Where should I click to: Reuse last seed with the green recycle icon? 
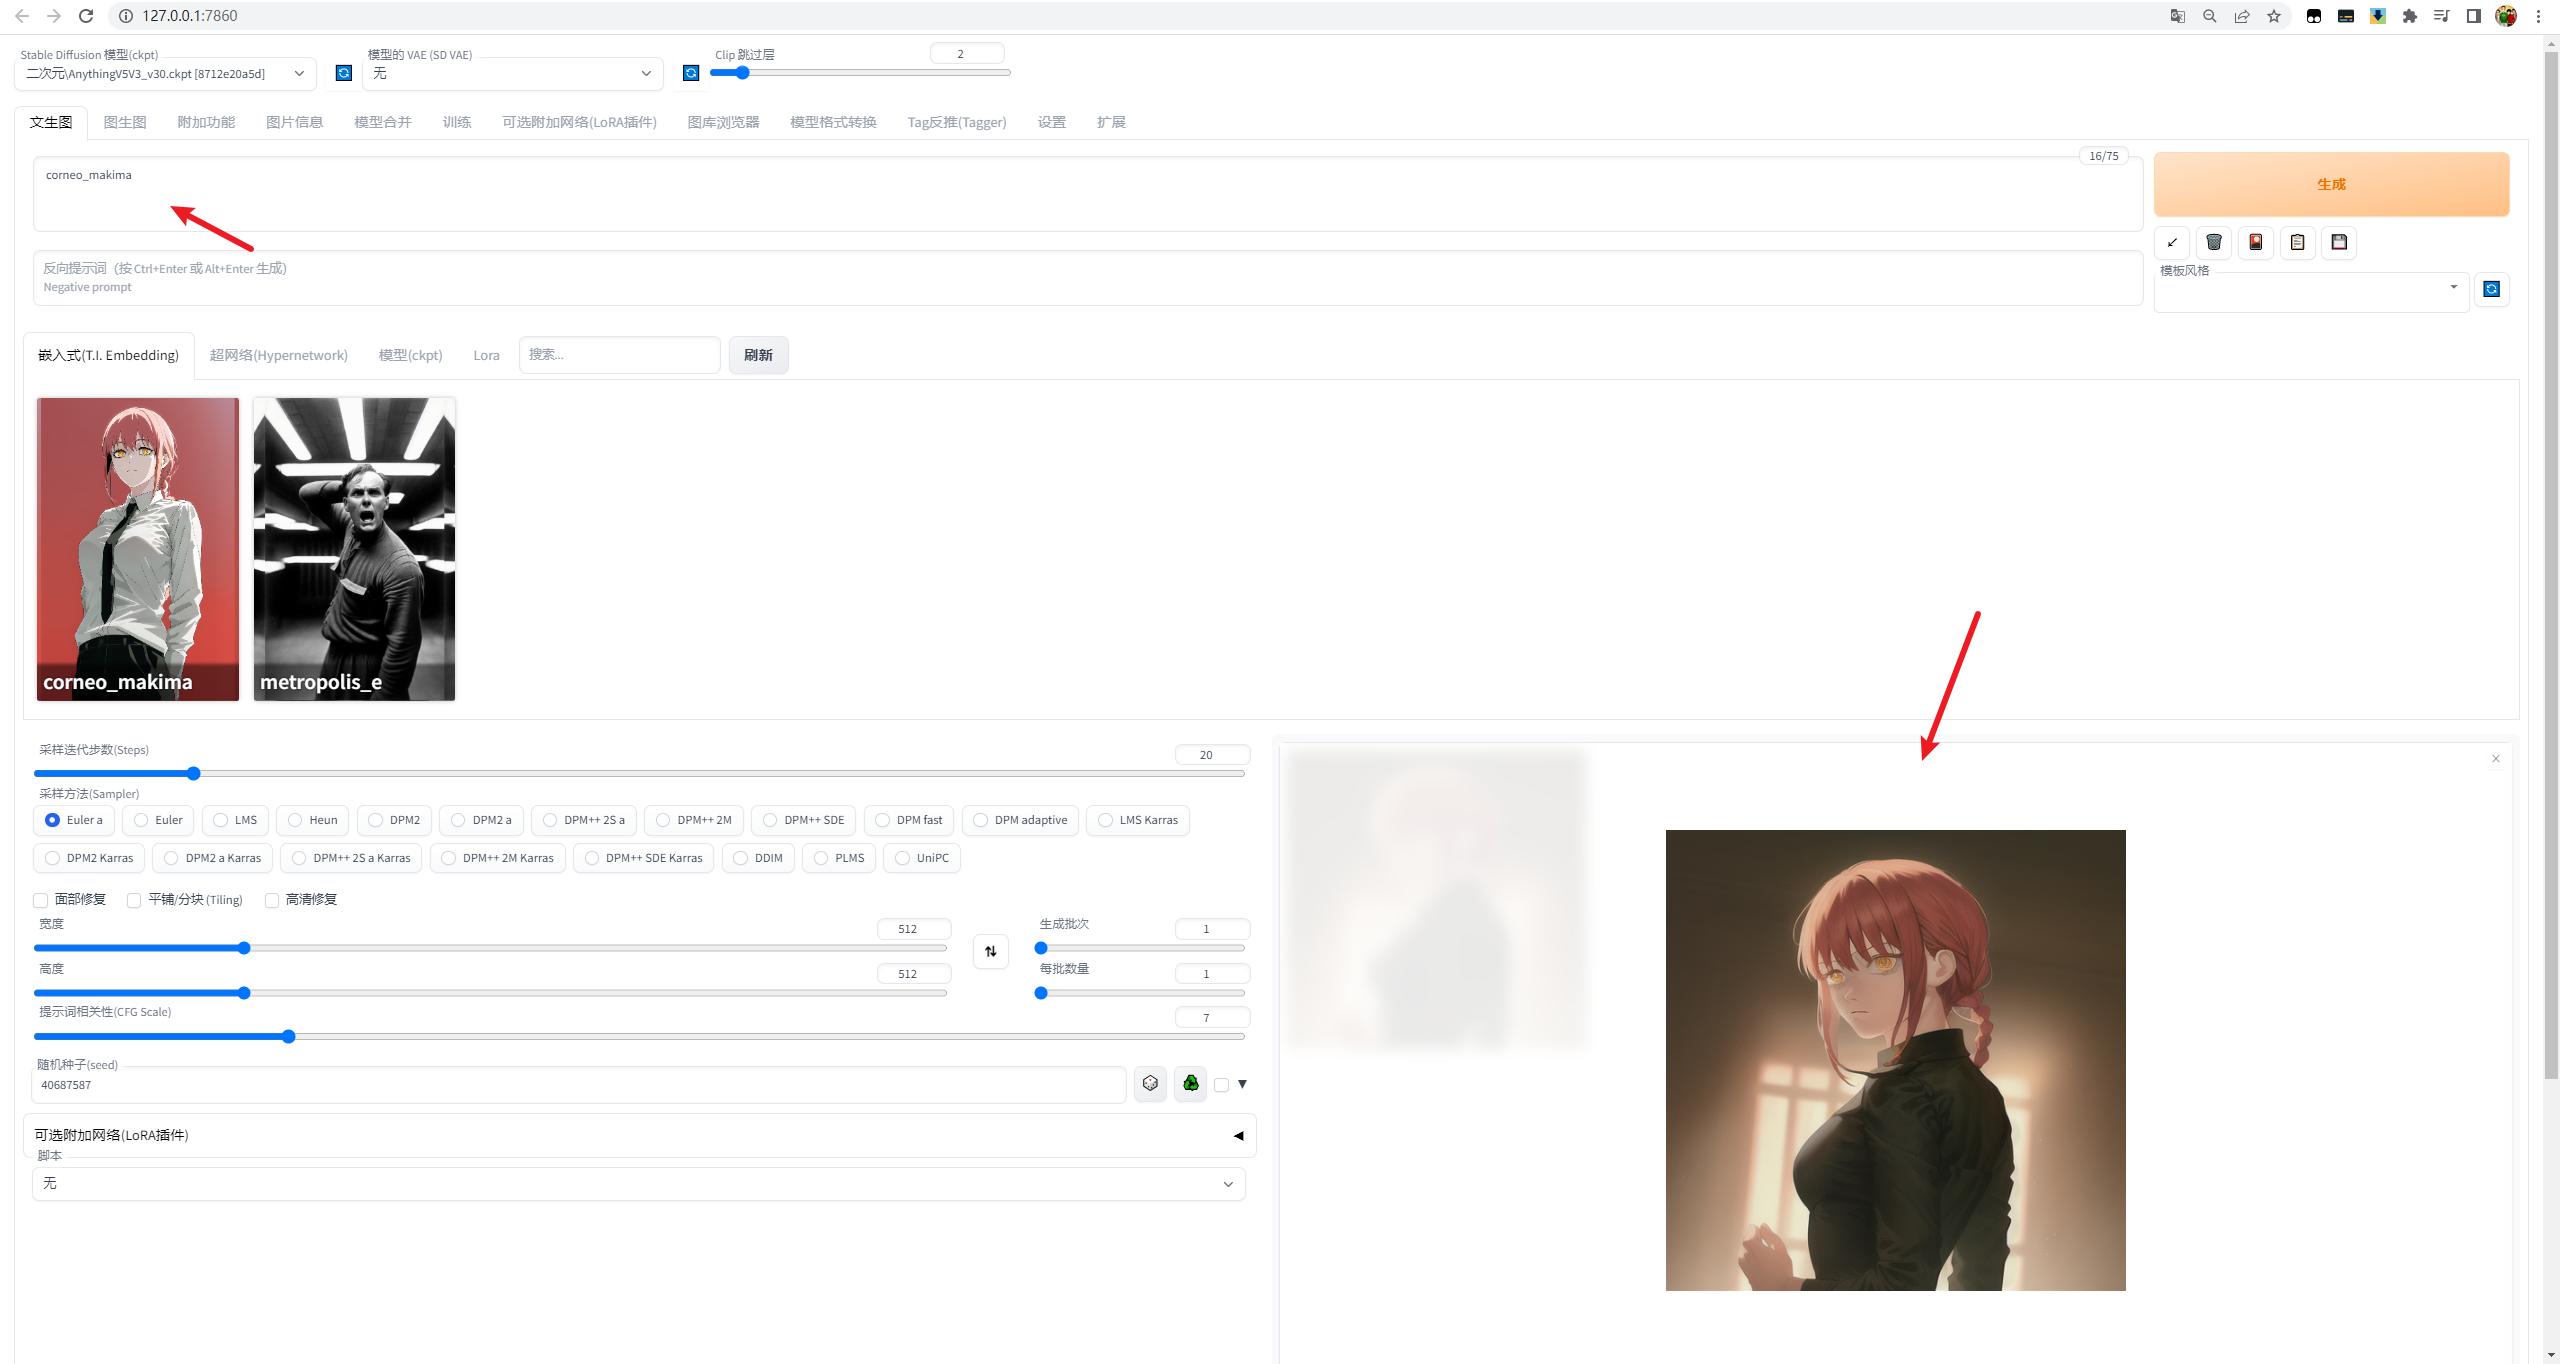pyautogui.click(x=1190, y=1083)
